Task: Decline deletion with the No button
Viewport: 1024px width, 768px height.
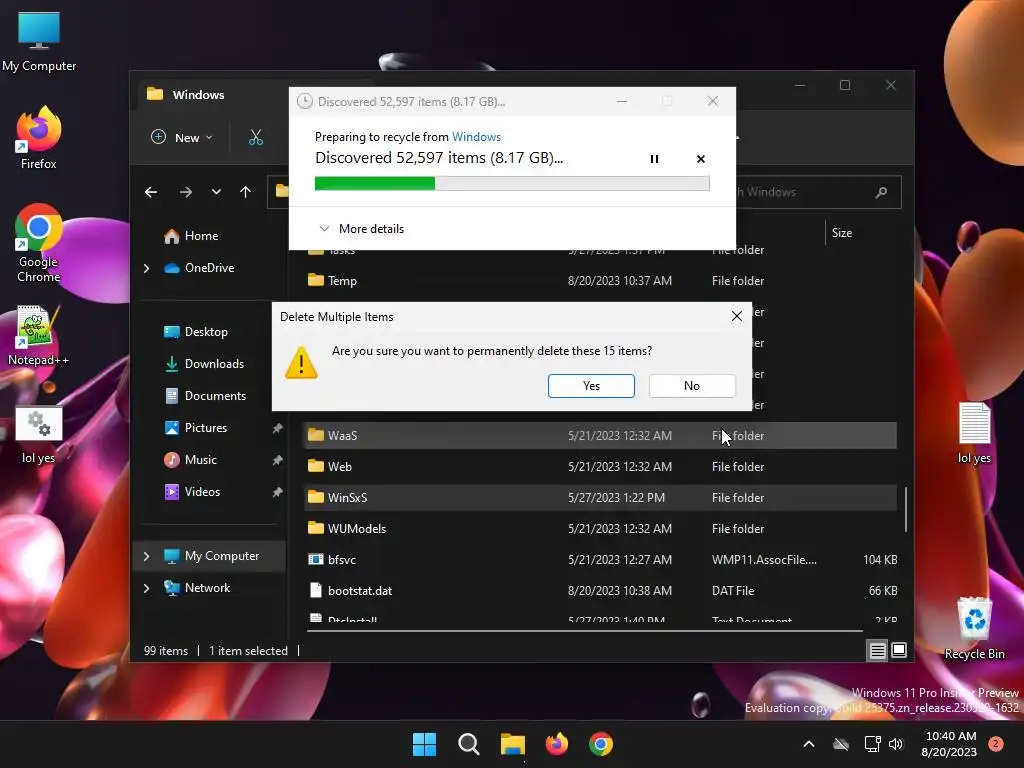Action: 692,386
